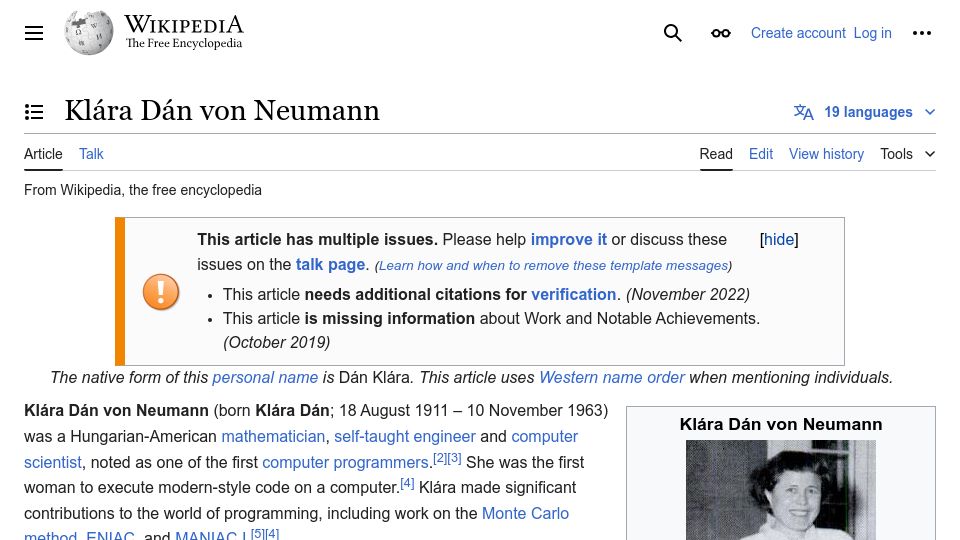Viewport: 960px width, 540px height.
Task: Jump to citation reference [3]
Action: (x=454, y=458)
